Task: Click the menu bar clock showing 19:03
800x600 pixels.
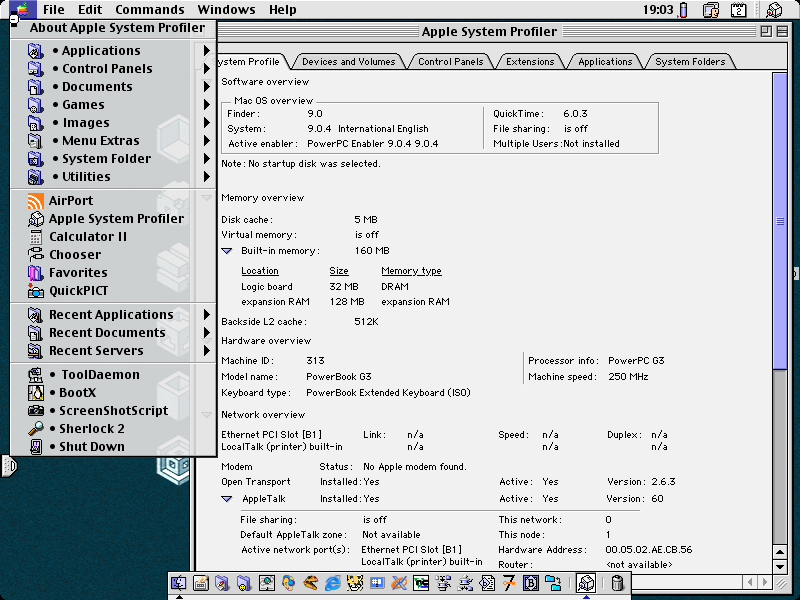Action: (658, 10)
